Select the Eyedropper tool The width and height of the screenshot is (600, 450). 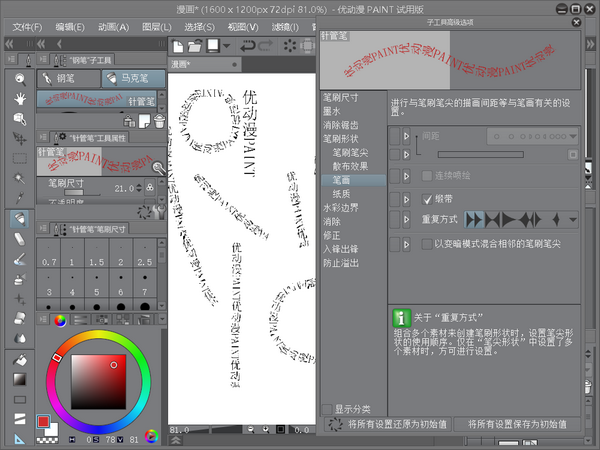click(20, 198)
